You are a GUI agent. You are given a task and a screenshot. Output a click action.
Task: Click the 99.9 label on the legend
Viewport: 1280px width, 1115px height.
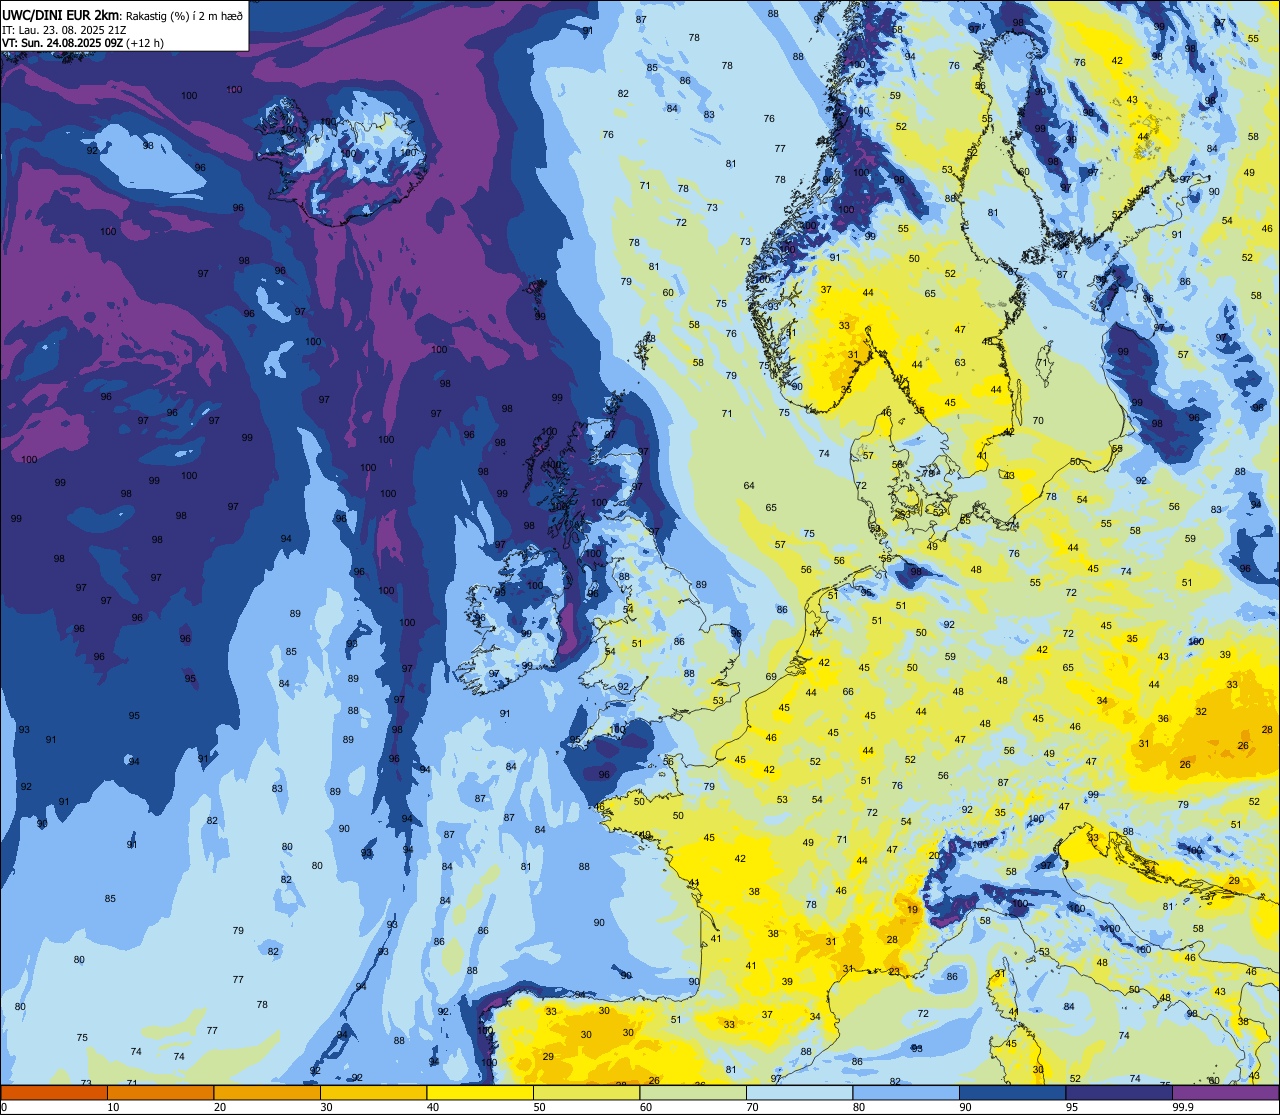click(1183, 1107)
